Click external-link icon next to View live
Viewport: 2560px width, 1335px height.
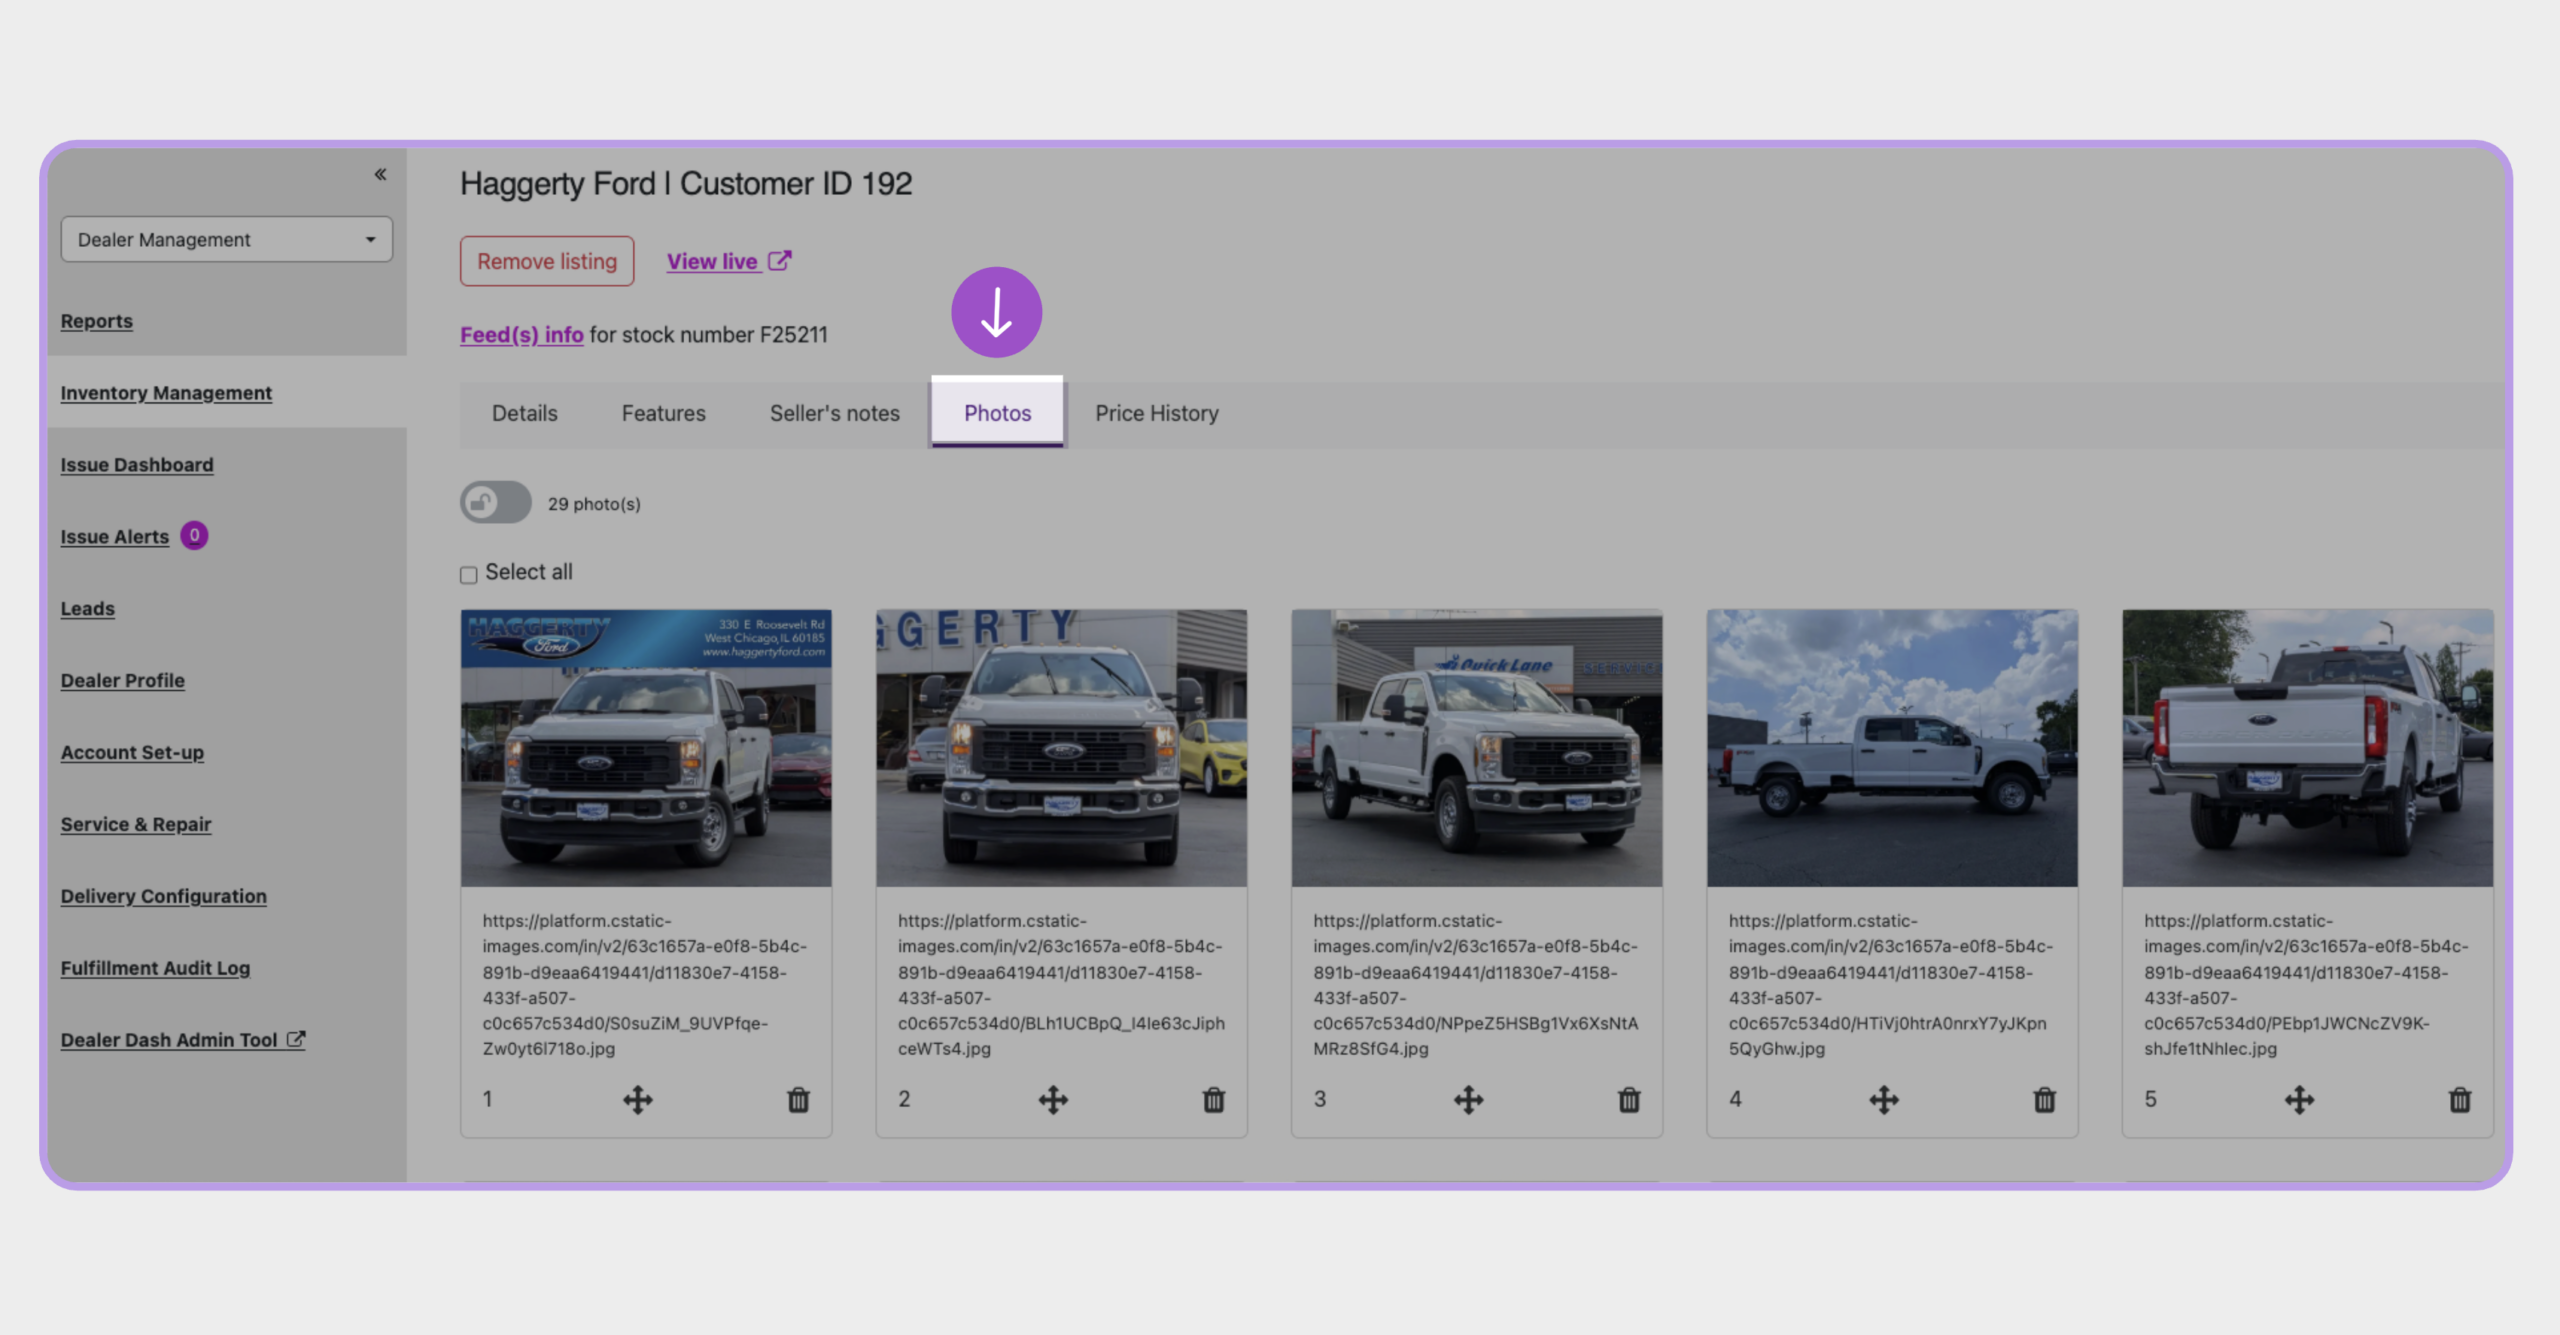click(780, 261)
